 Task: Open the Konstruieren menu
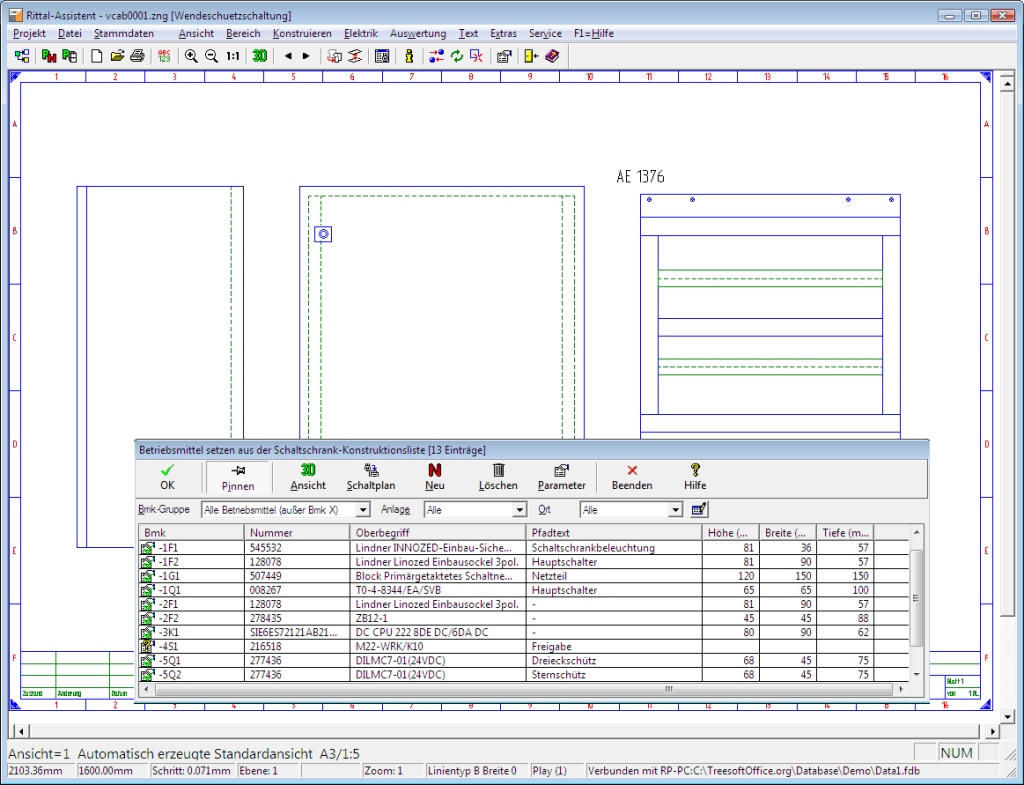pyautogui.click(x=302, y=33)
